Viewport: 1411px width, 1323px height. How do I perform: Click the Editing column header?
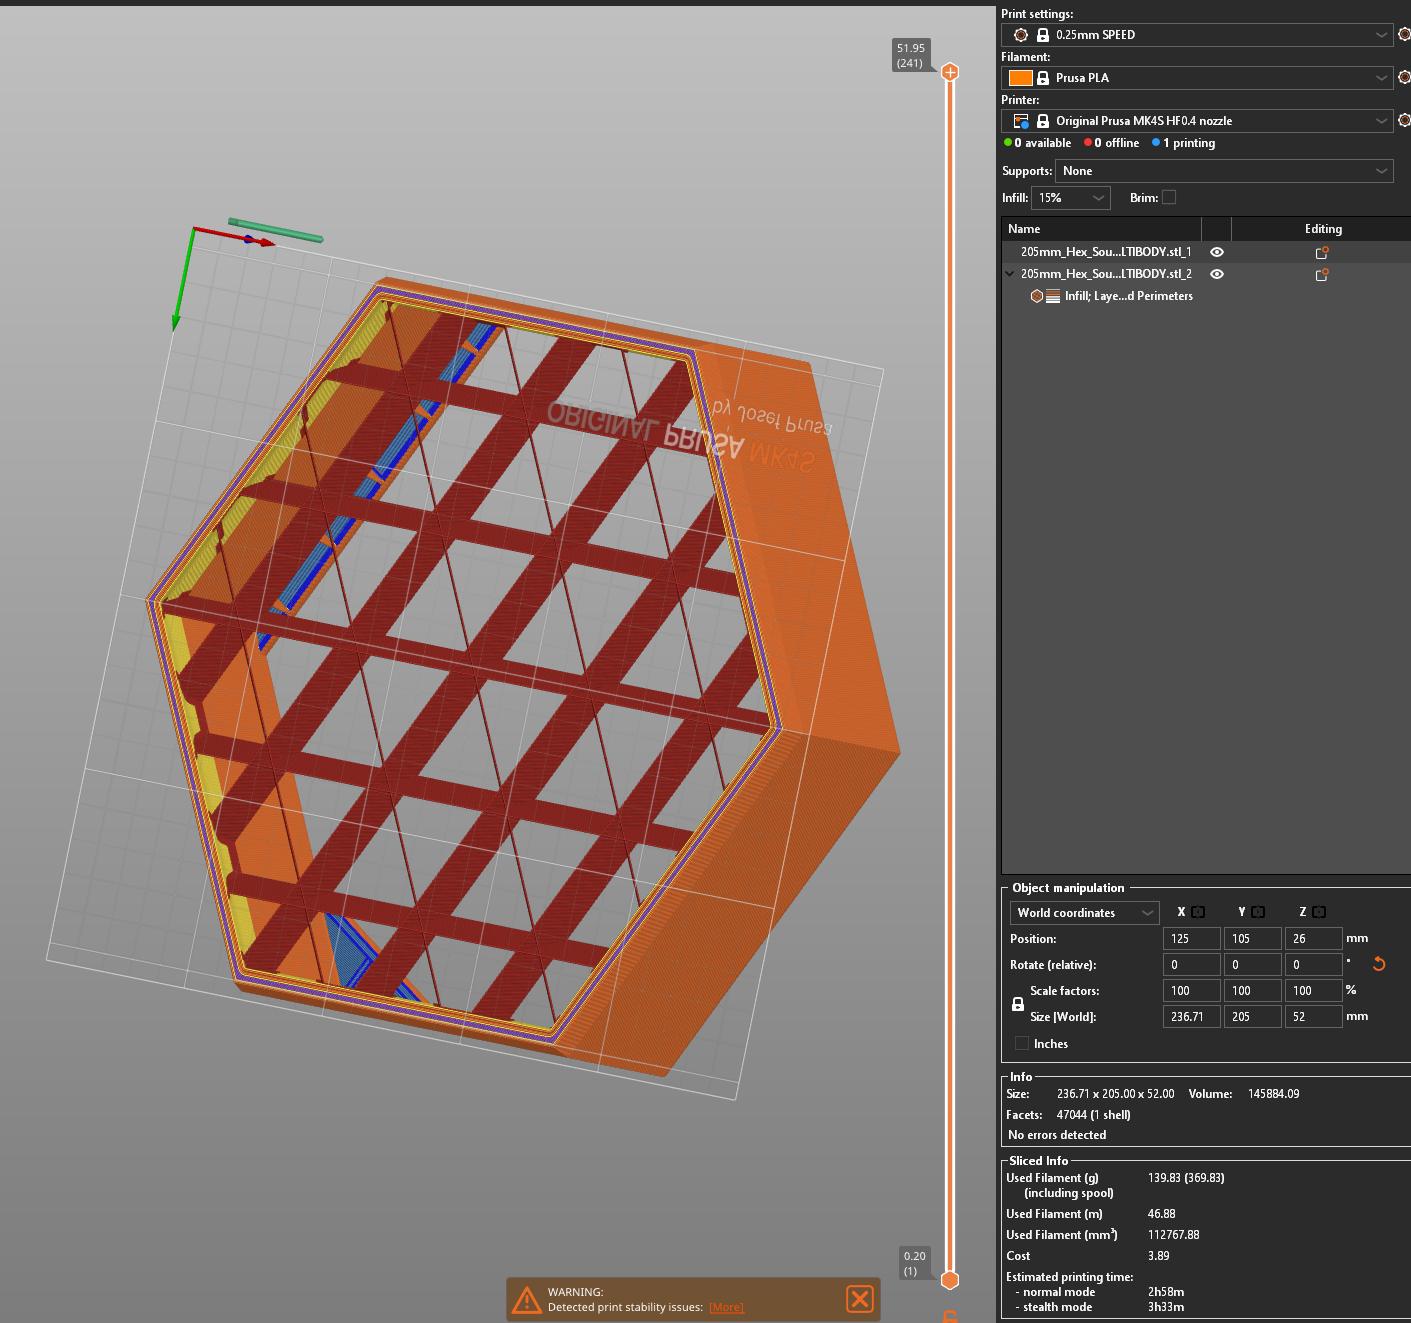pyautogui.click(x=1322, y=229)
